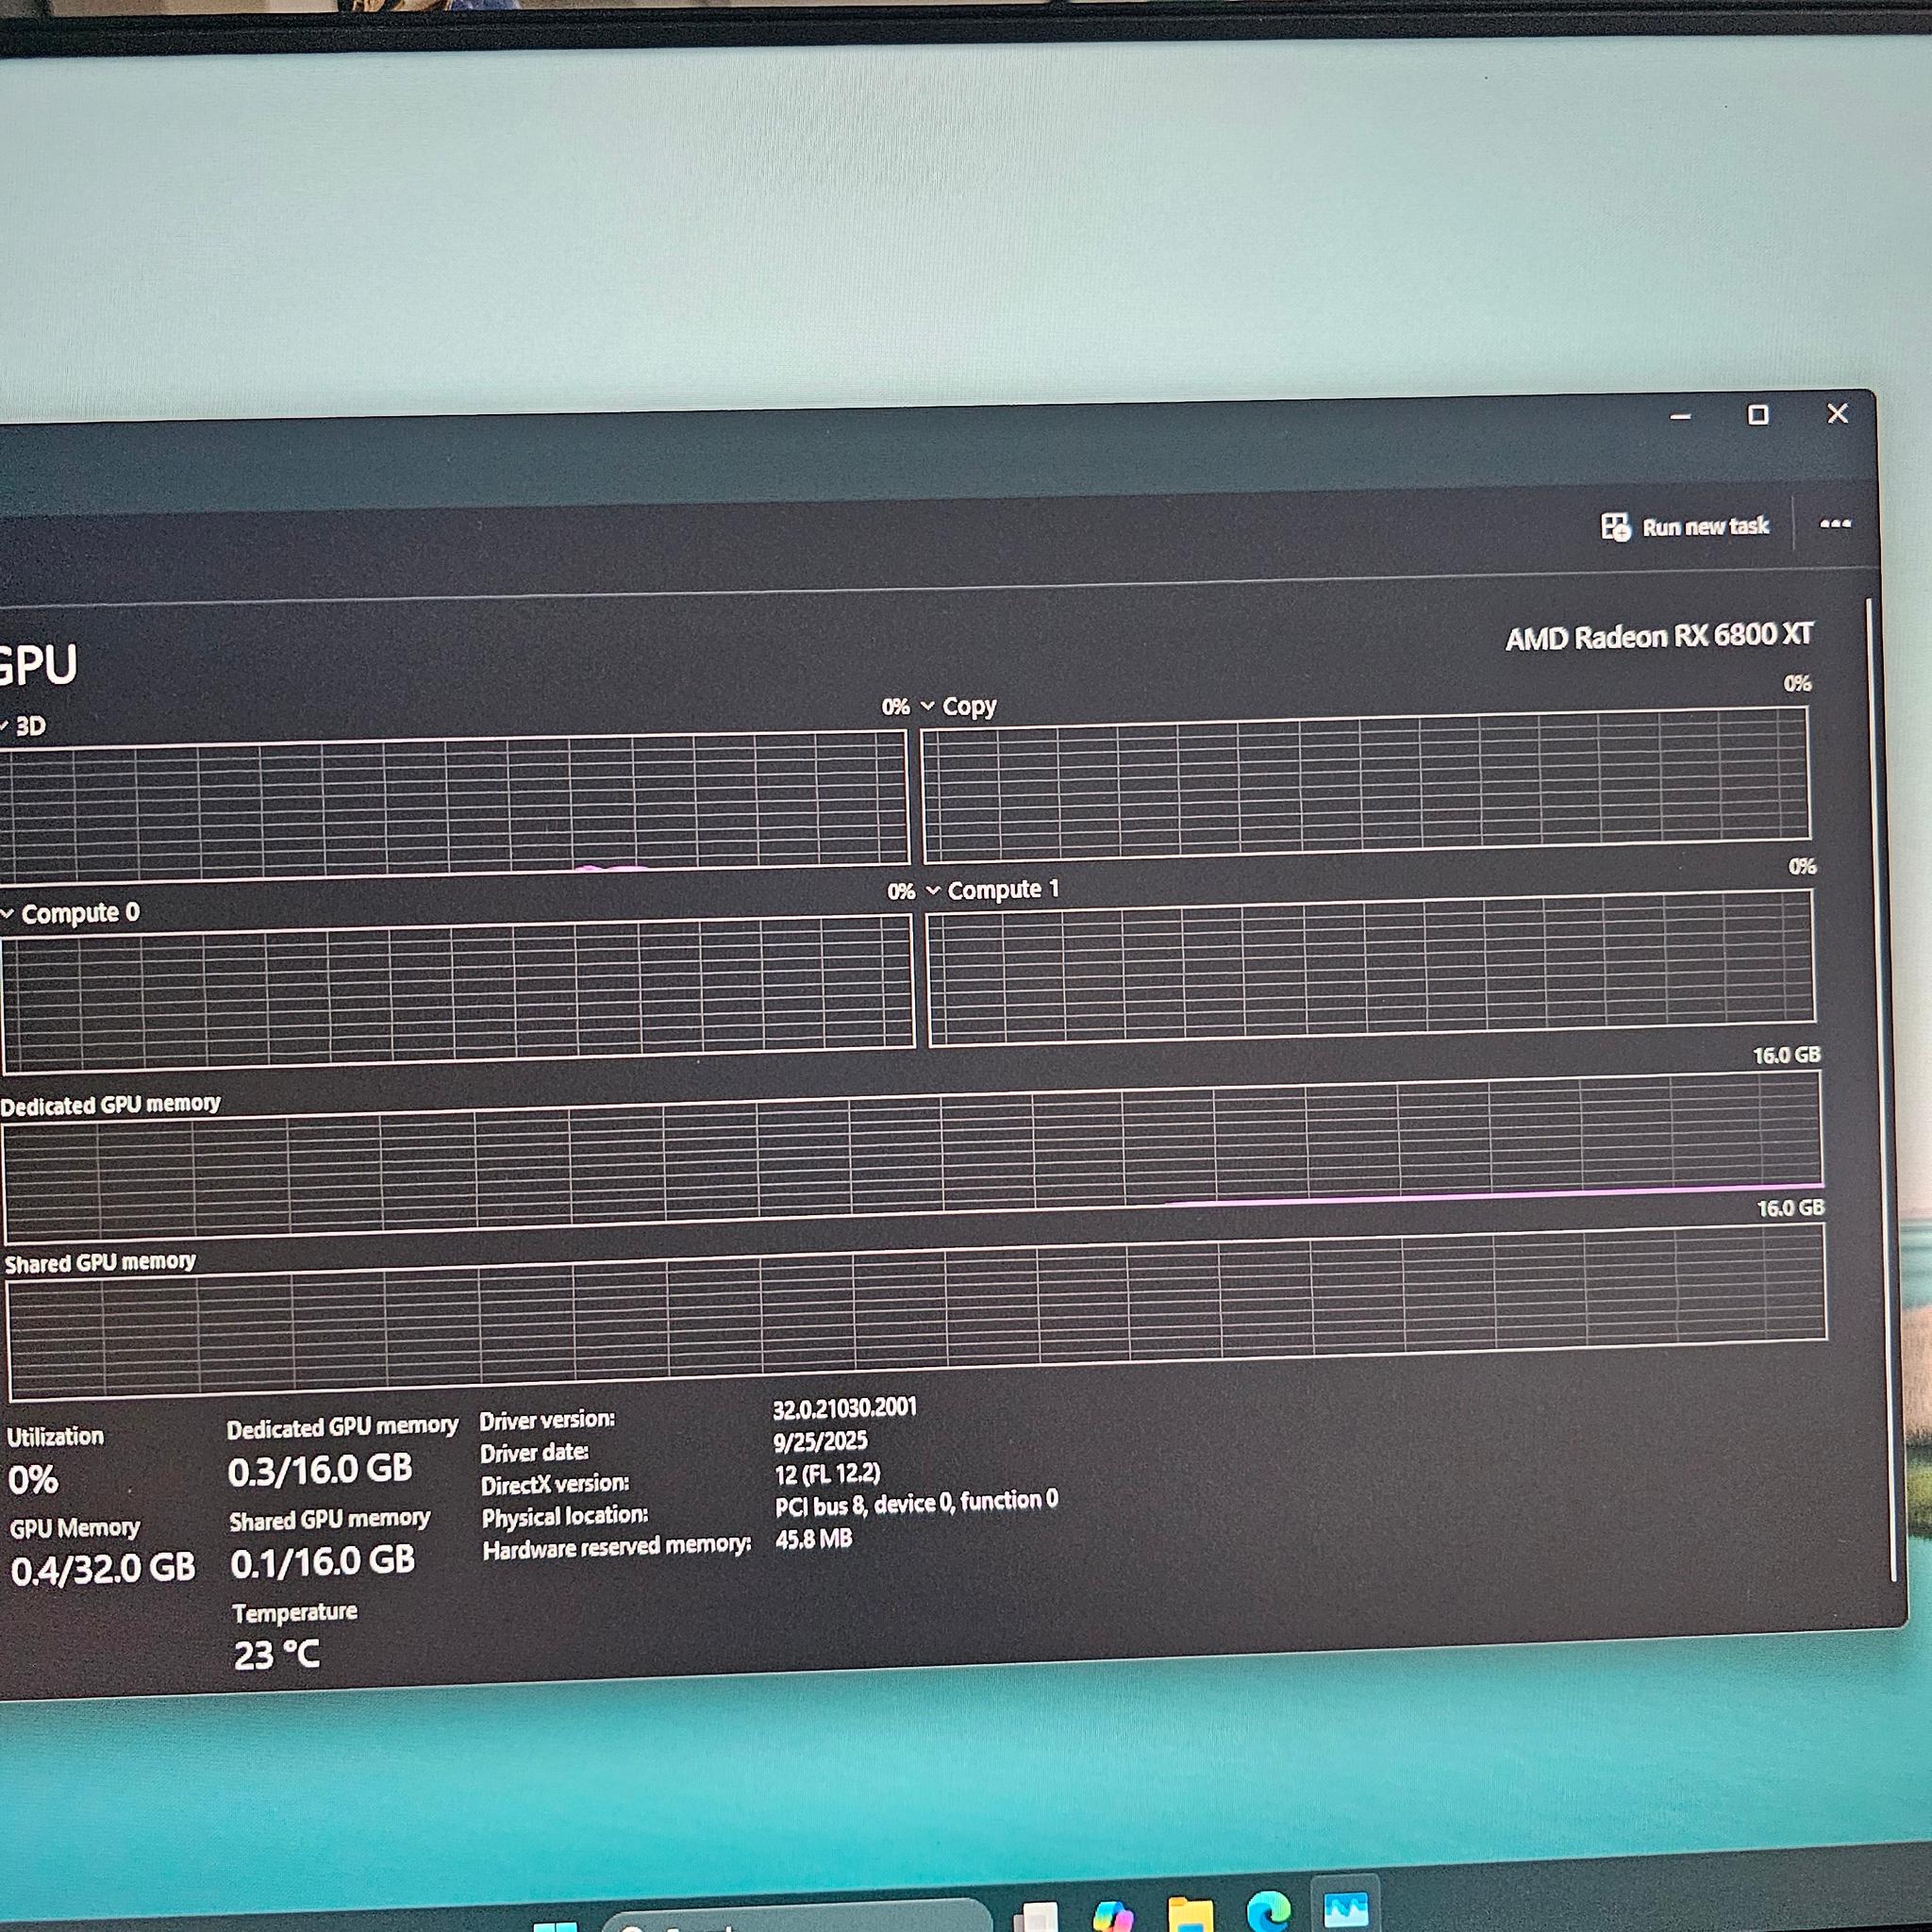Maximize the Task Manager window

point(1758,414)
